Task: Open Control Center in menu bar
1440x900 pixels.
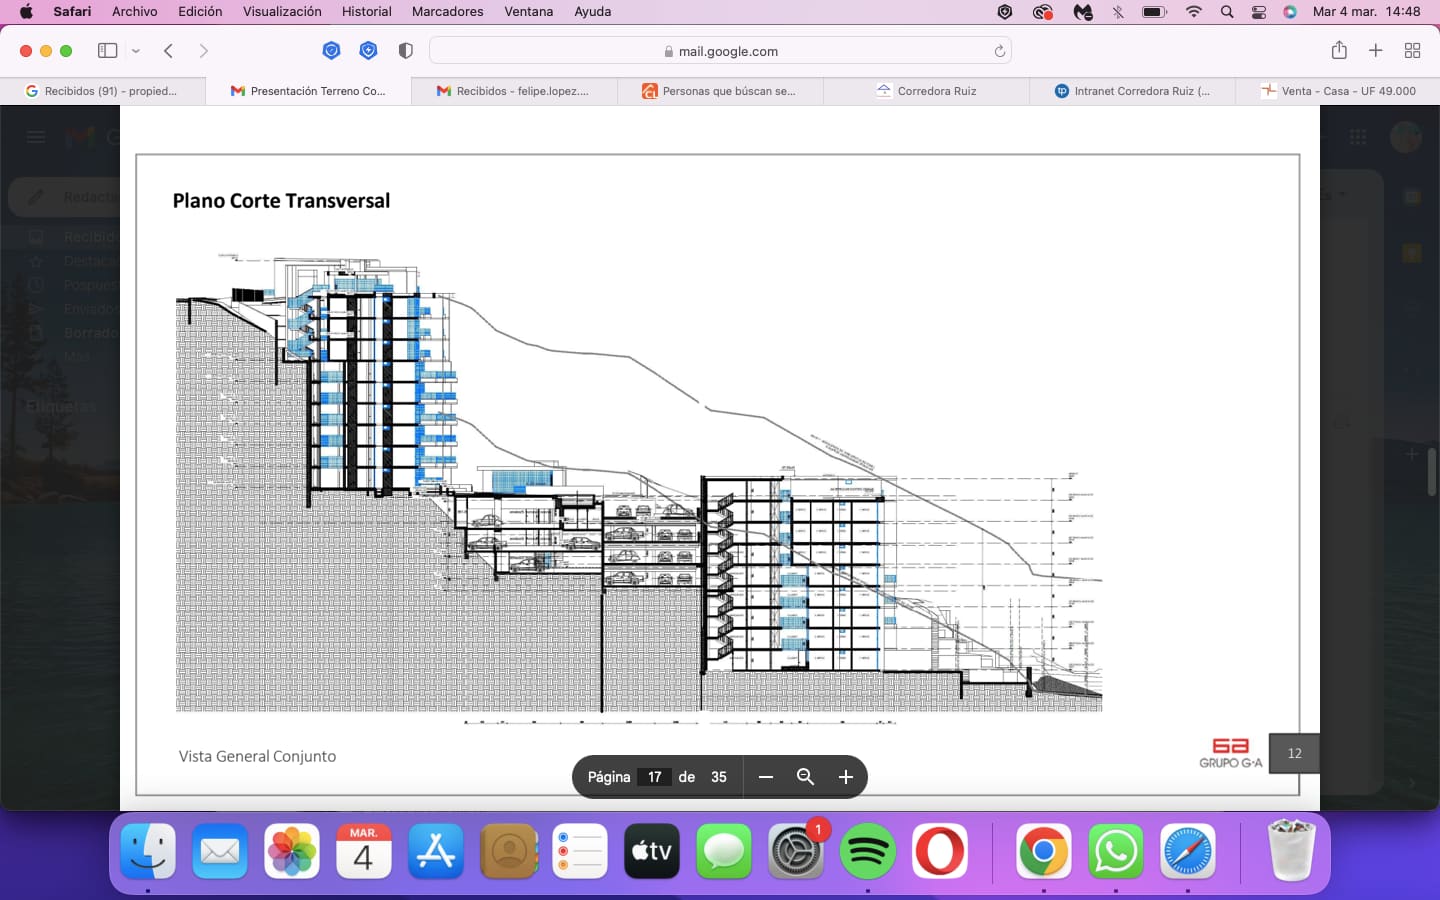Action: tap(1259, 12)
